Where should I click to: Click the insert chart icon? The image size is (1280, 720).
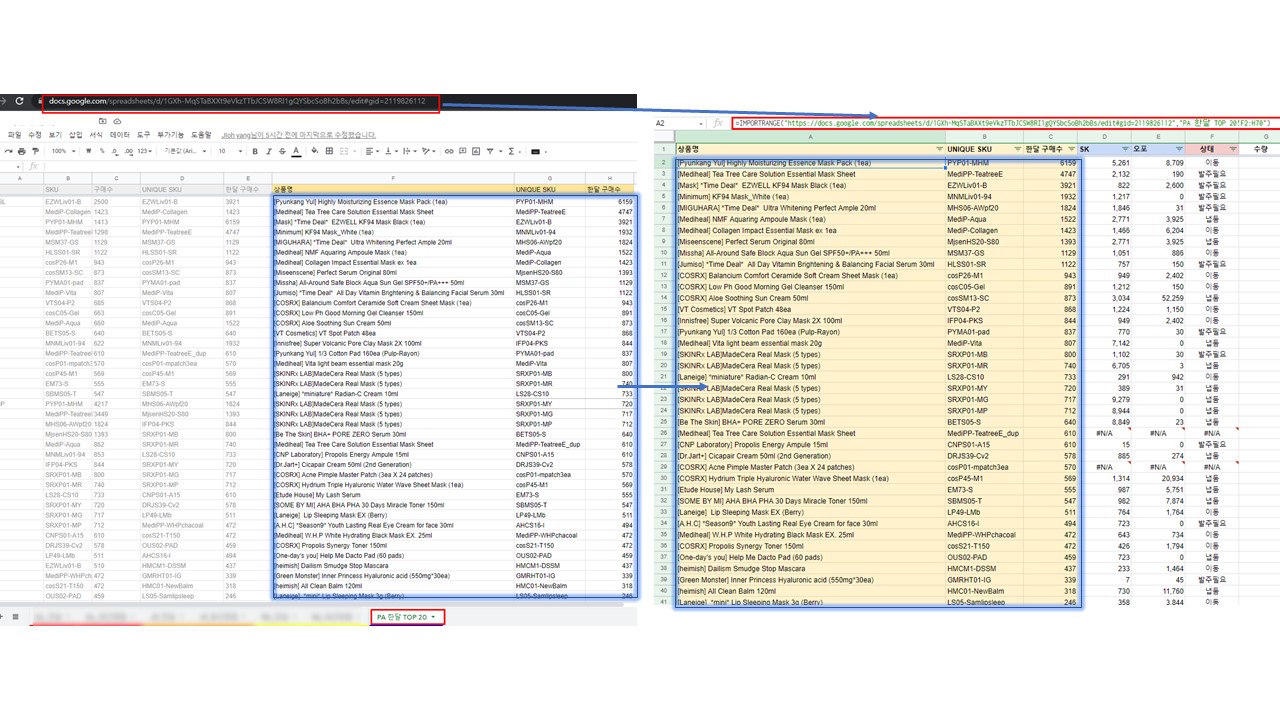[476, 151]
